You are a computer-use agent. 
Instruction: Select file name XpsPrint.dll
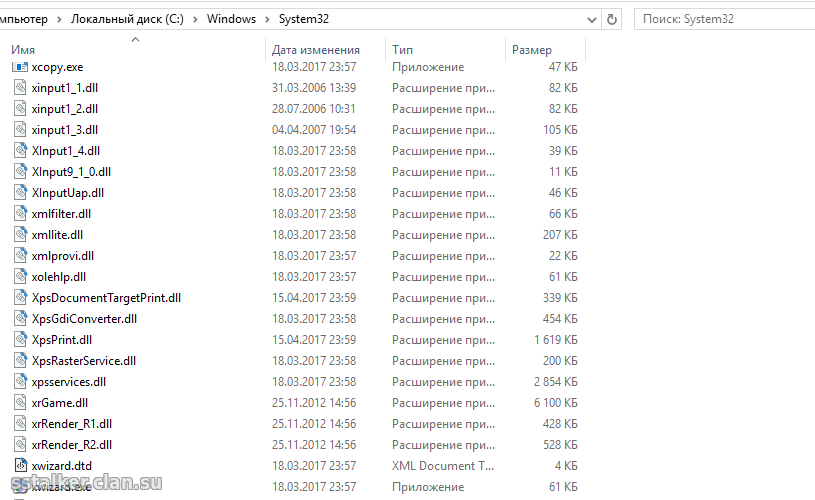tap(61, 340)
